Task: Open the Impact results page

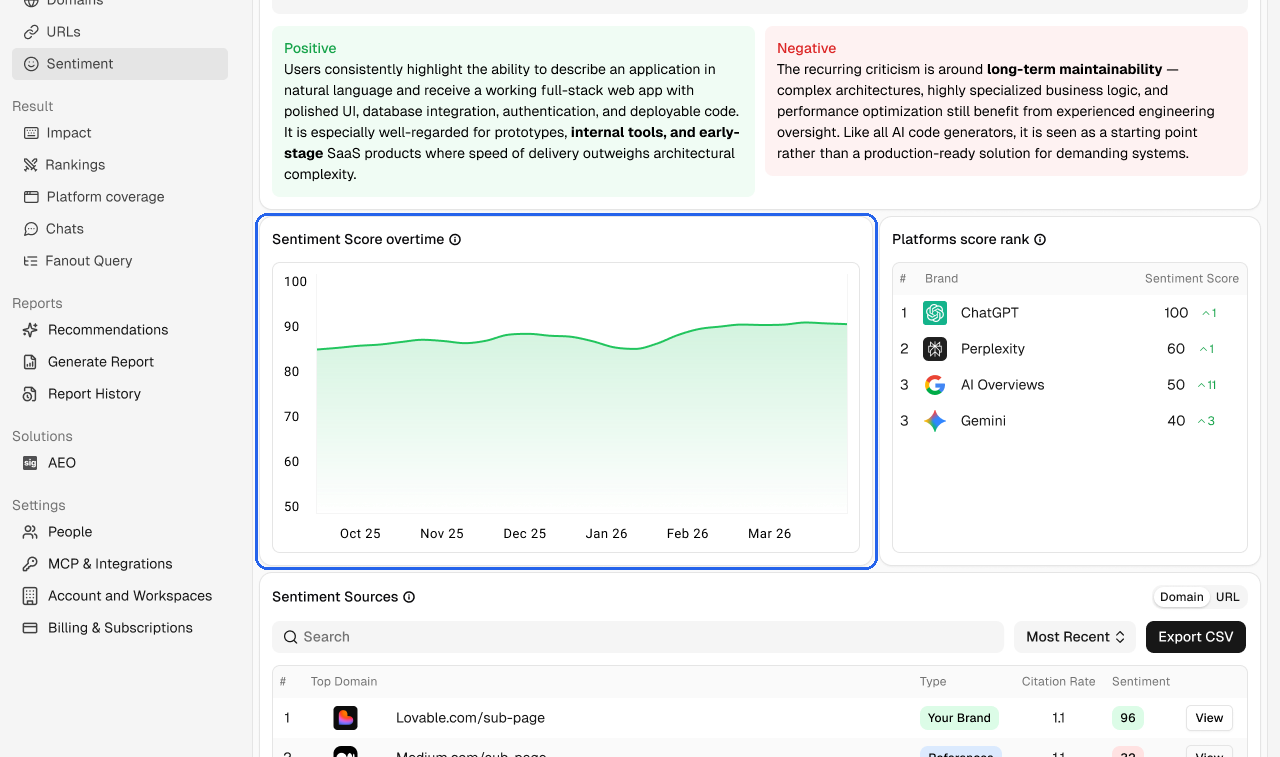Action: (120, 133)
